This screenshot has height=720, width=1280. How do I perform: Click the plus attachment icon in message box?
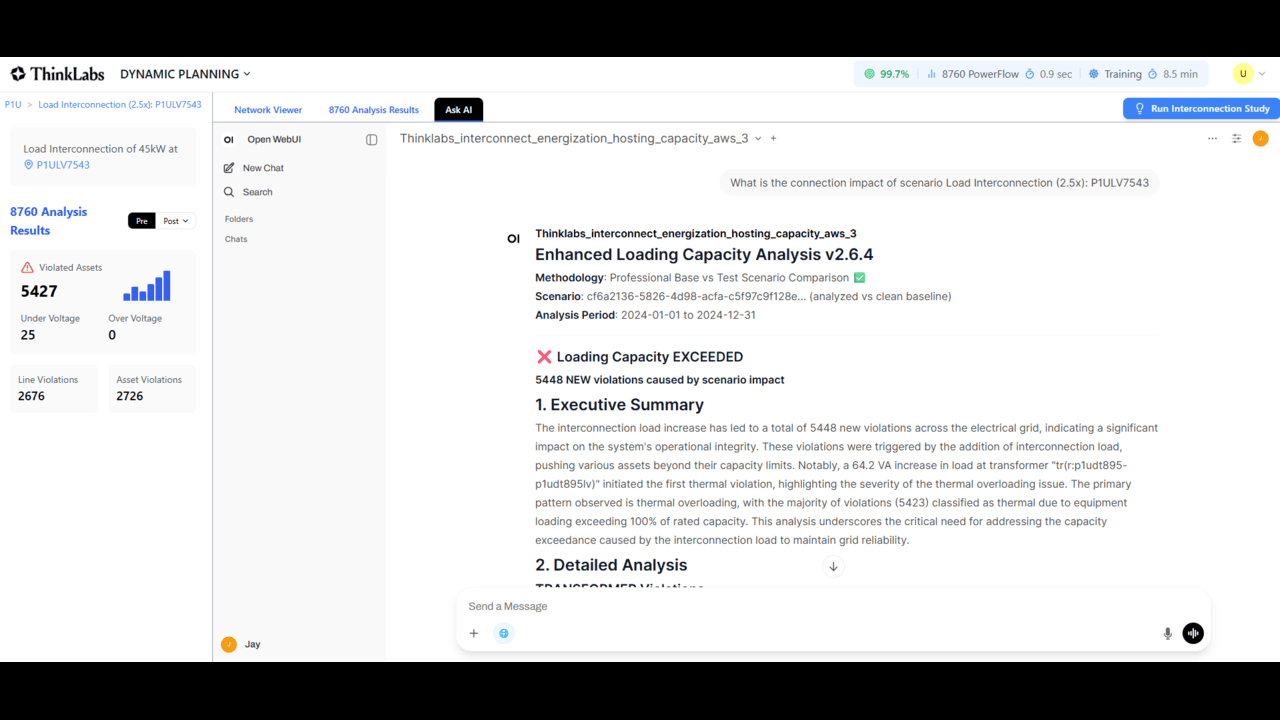[474, 633]
